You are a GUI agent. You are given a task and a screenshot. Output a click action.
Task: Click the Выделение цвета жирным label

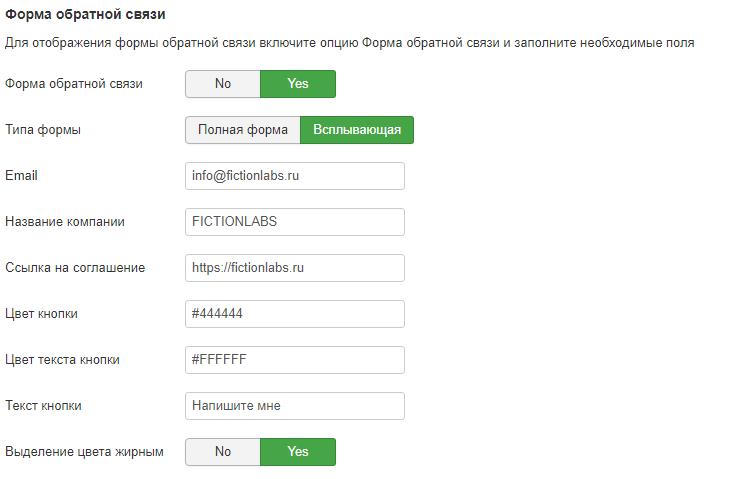(84, 452)
